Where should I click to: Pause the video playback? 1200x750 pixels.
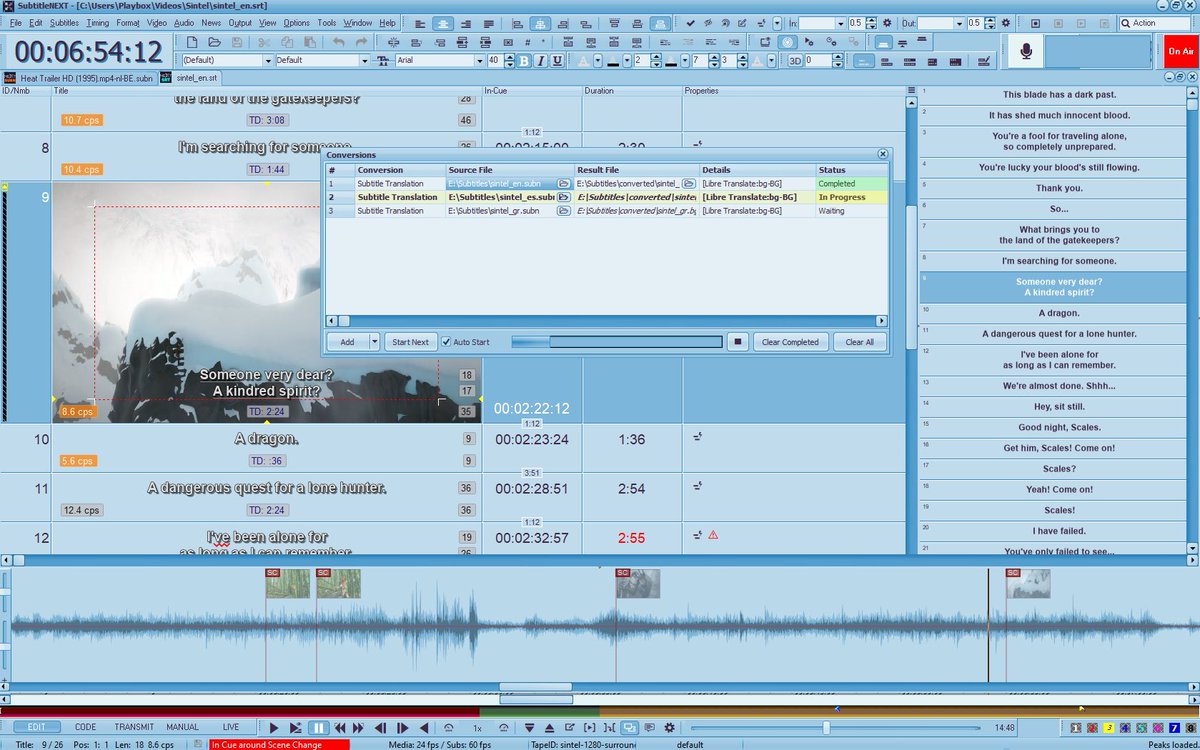318,727
